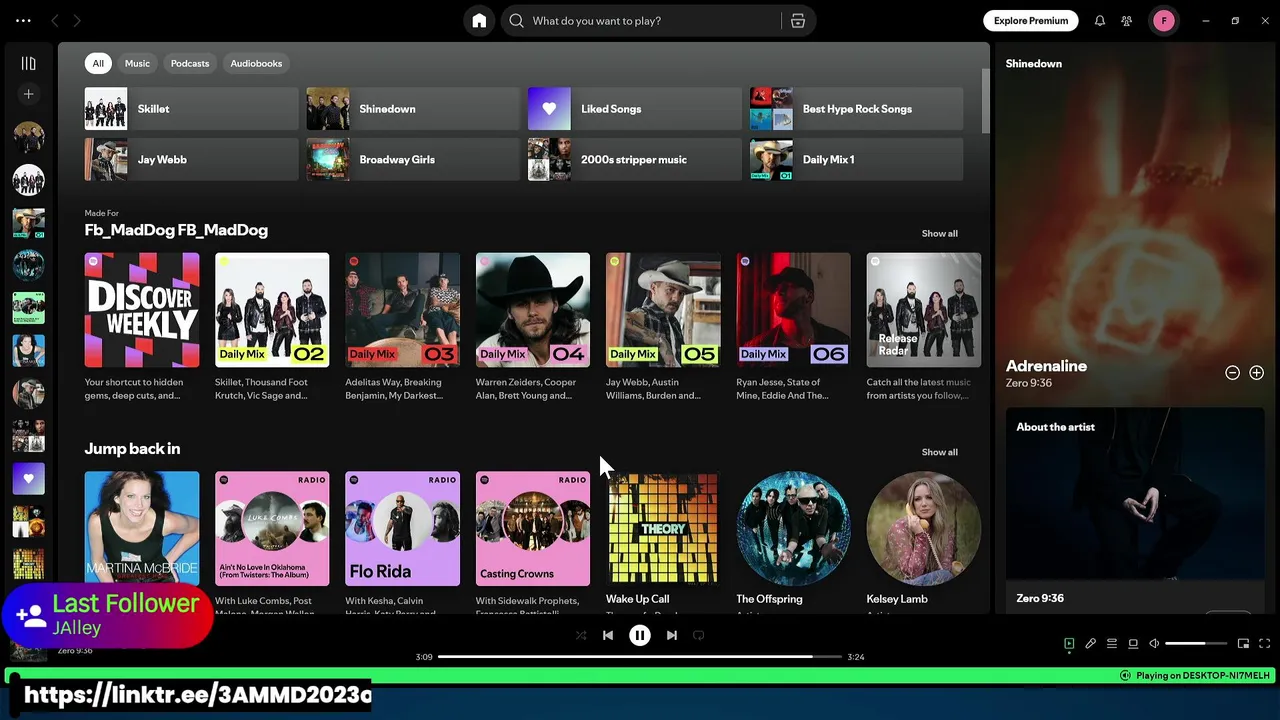Open Friend Activity icon

click(1127, 21)
